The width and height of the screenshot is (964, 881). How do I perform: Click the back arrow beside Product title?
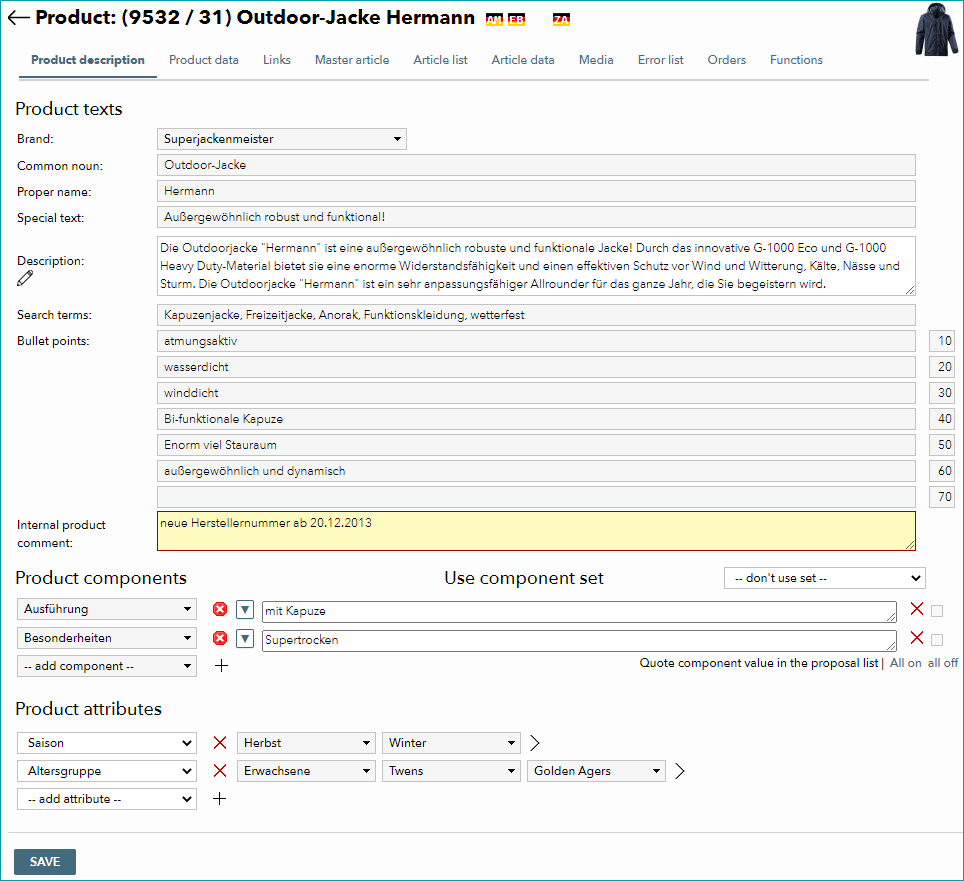18,18
